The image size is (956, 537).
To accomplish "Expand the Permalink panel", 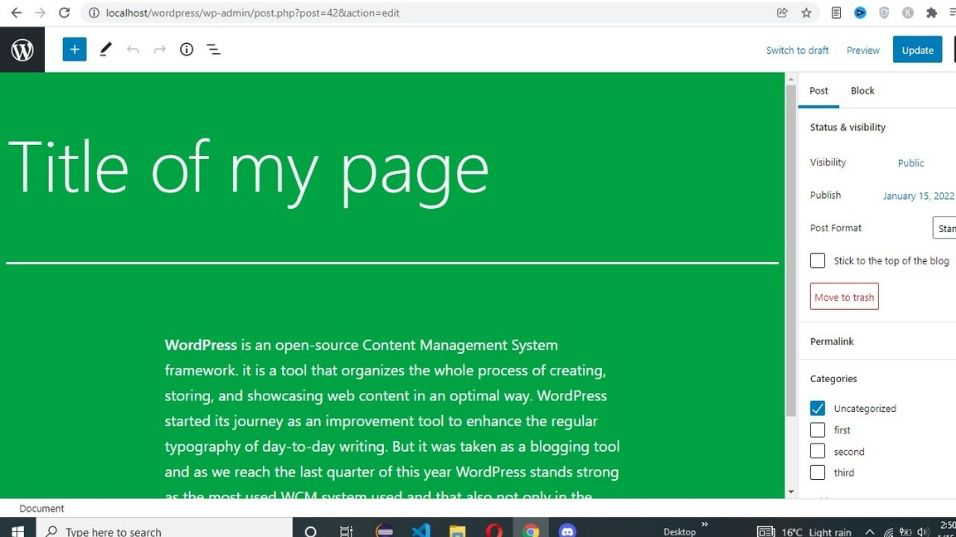I will point(832,341).
